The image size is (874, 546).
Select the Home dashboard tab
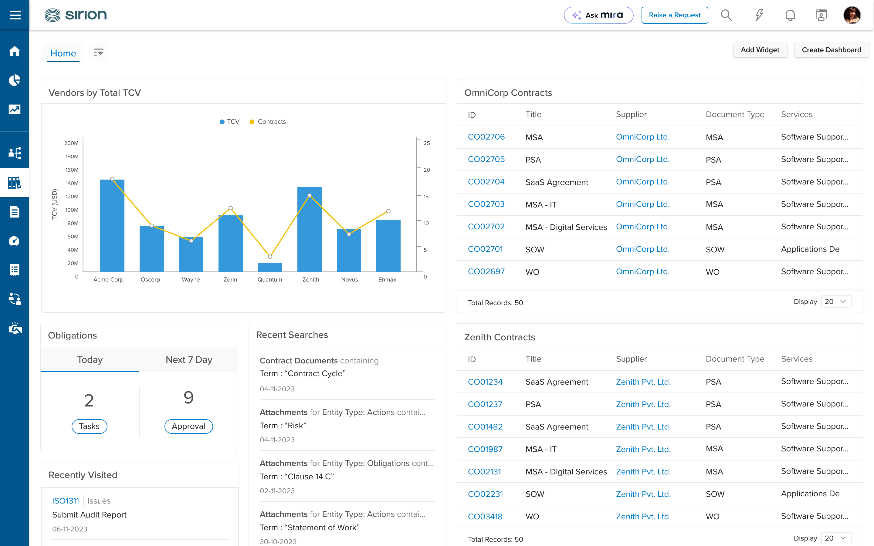63,53
